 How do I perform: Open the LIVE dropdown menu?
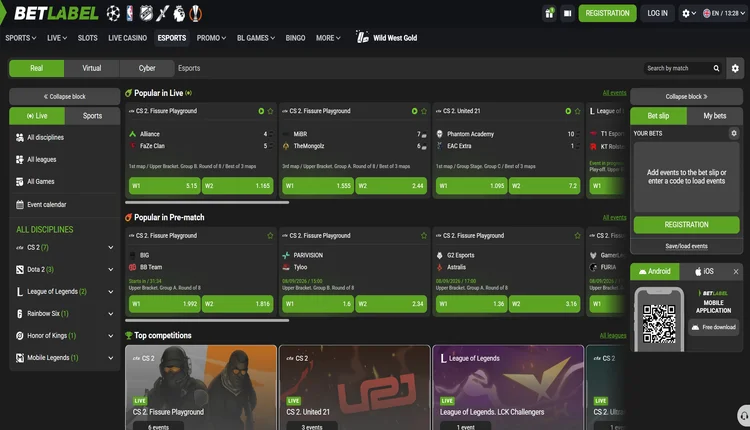pos(57,38)
